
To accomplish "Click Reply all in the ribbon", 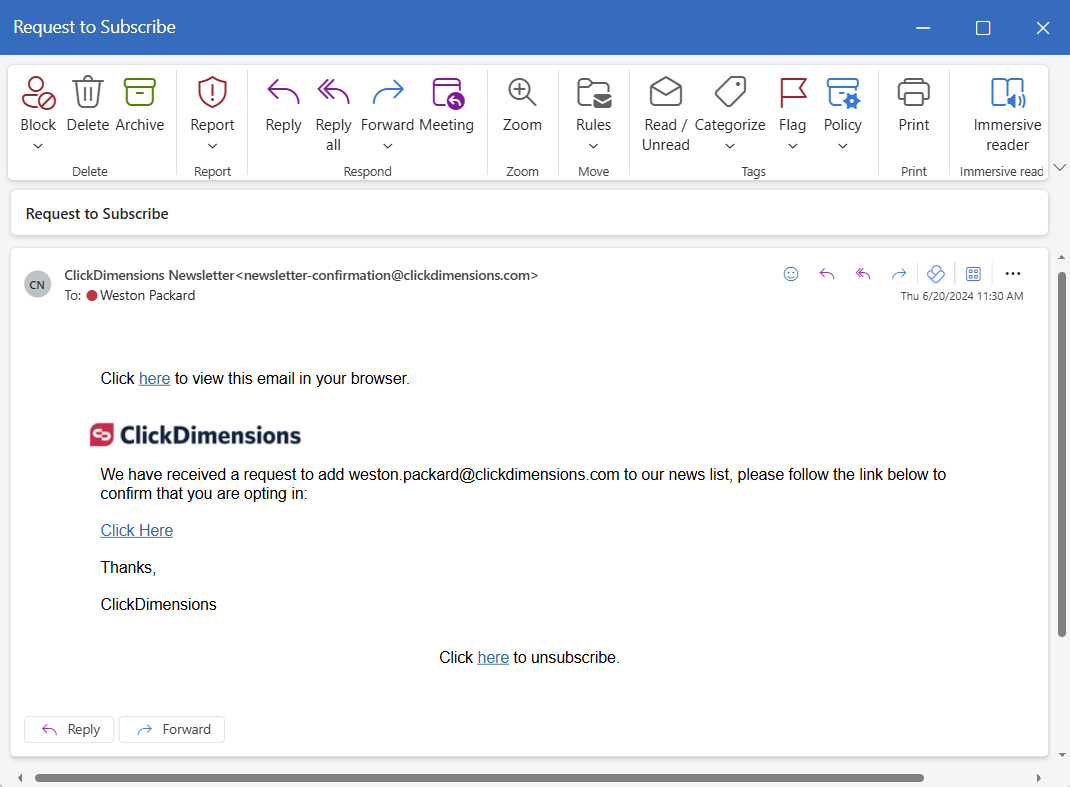I will (x=333, y=113).
